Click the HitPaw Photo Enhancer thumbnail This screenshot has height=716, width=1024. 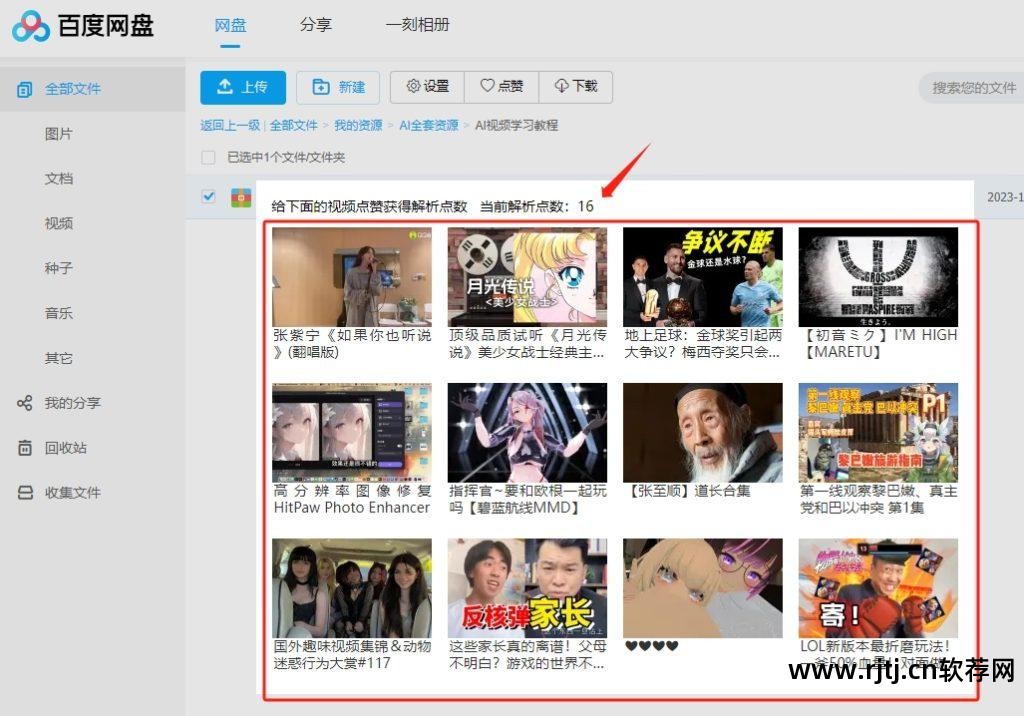[352, 432]
